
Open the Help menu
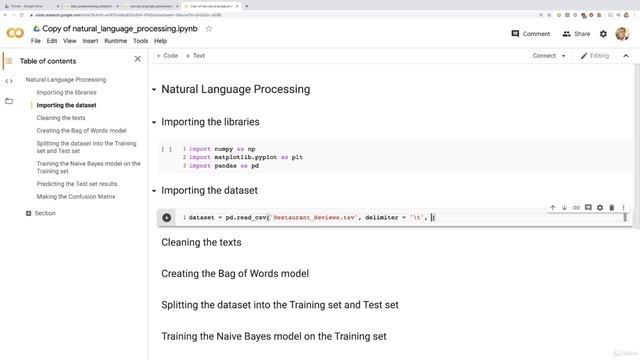point(160,41)
